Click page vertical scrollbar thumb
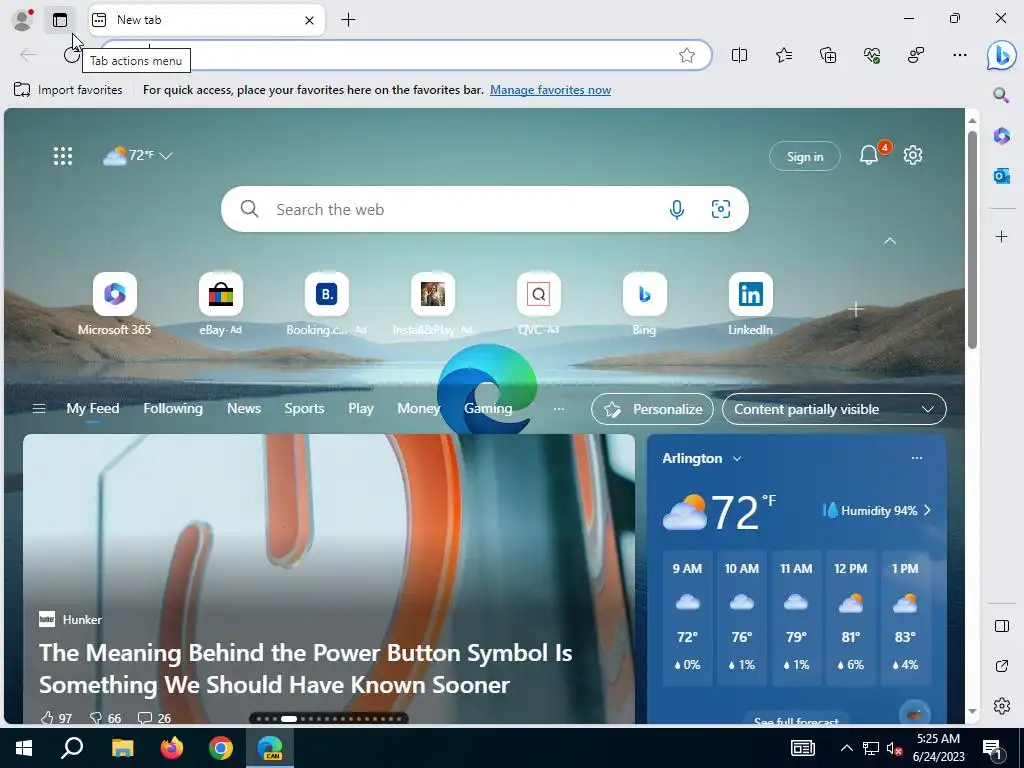This screenshot has width=1024, height=768. point(972,240)
